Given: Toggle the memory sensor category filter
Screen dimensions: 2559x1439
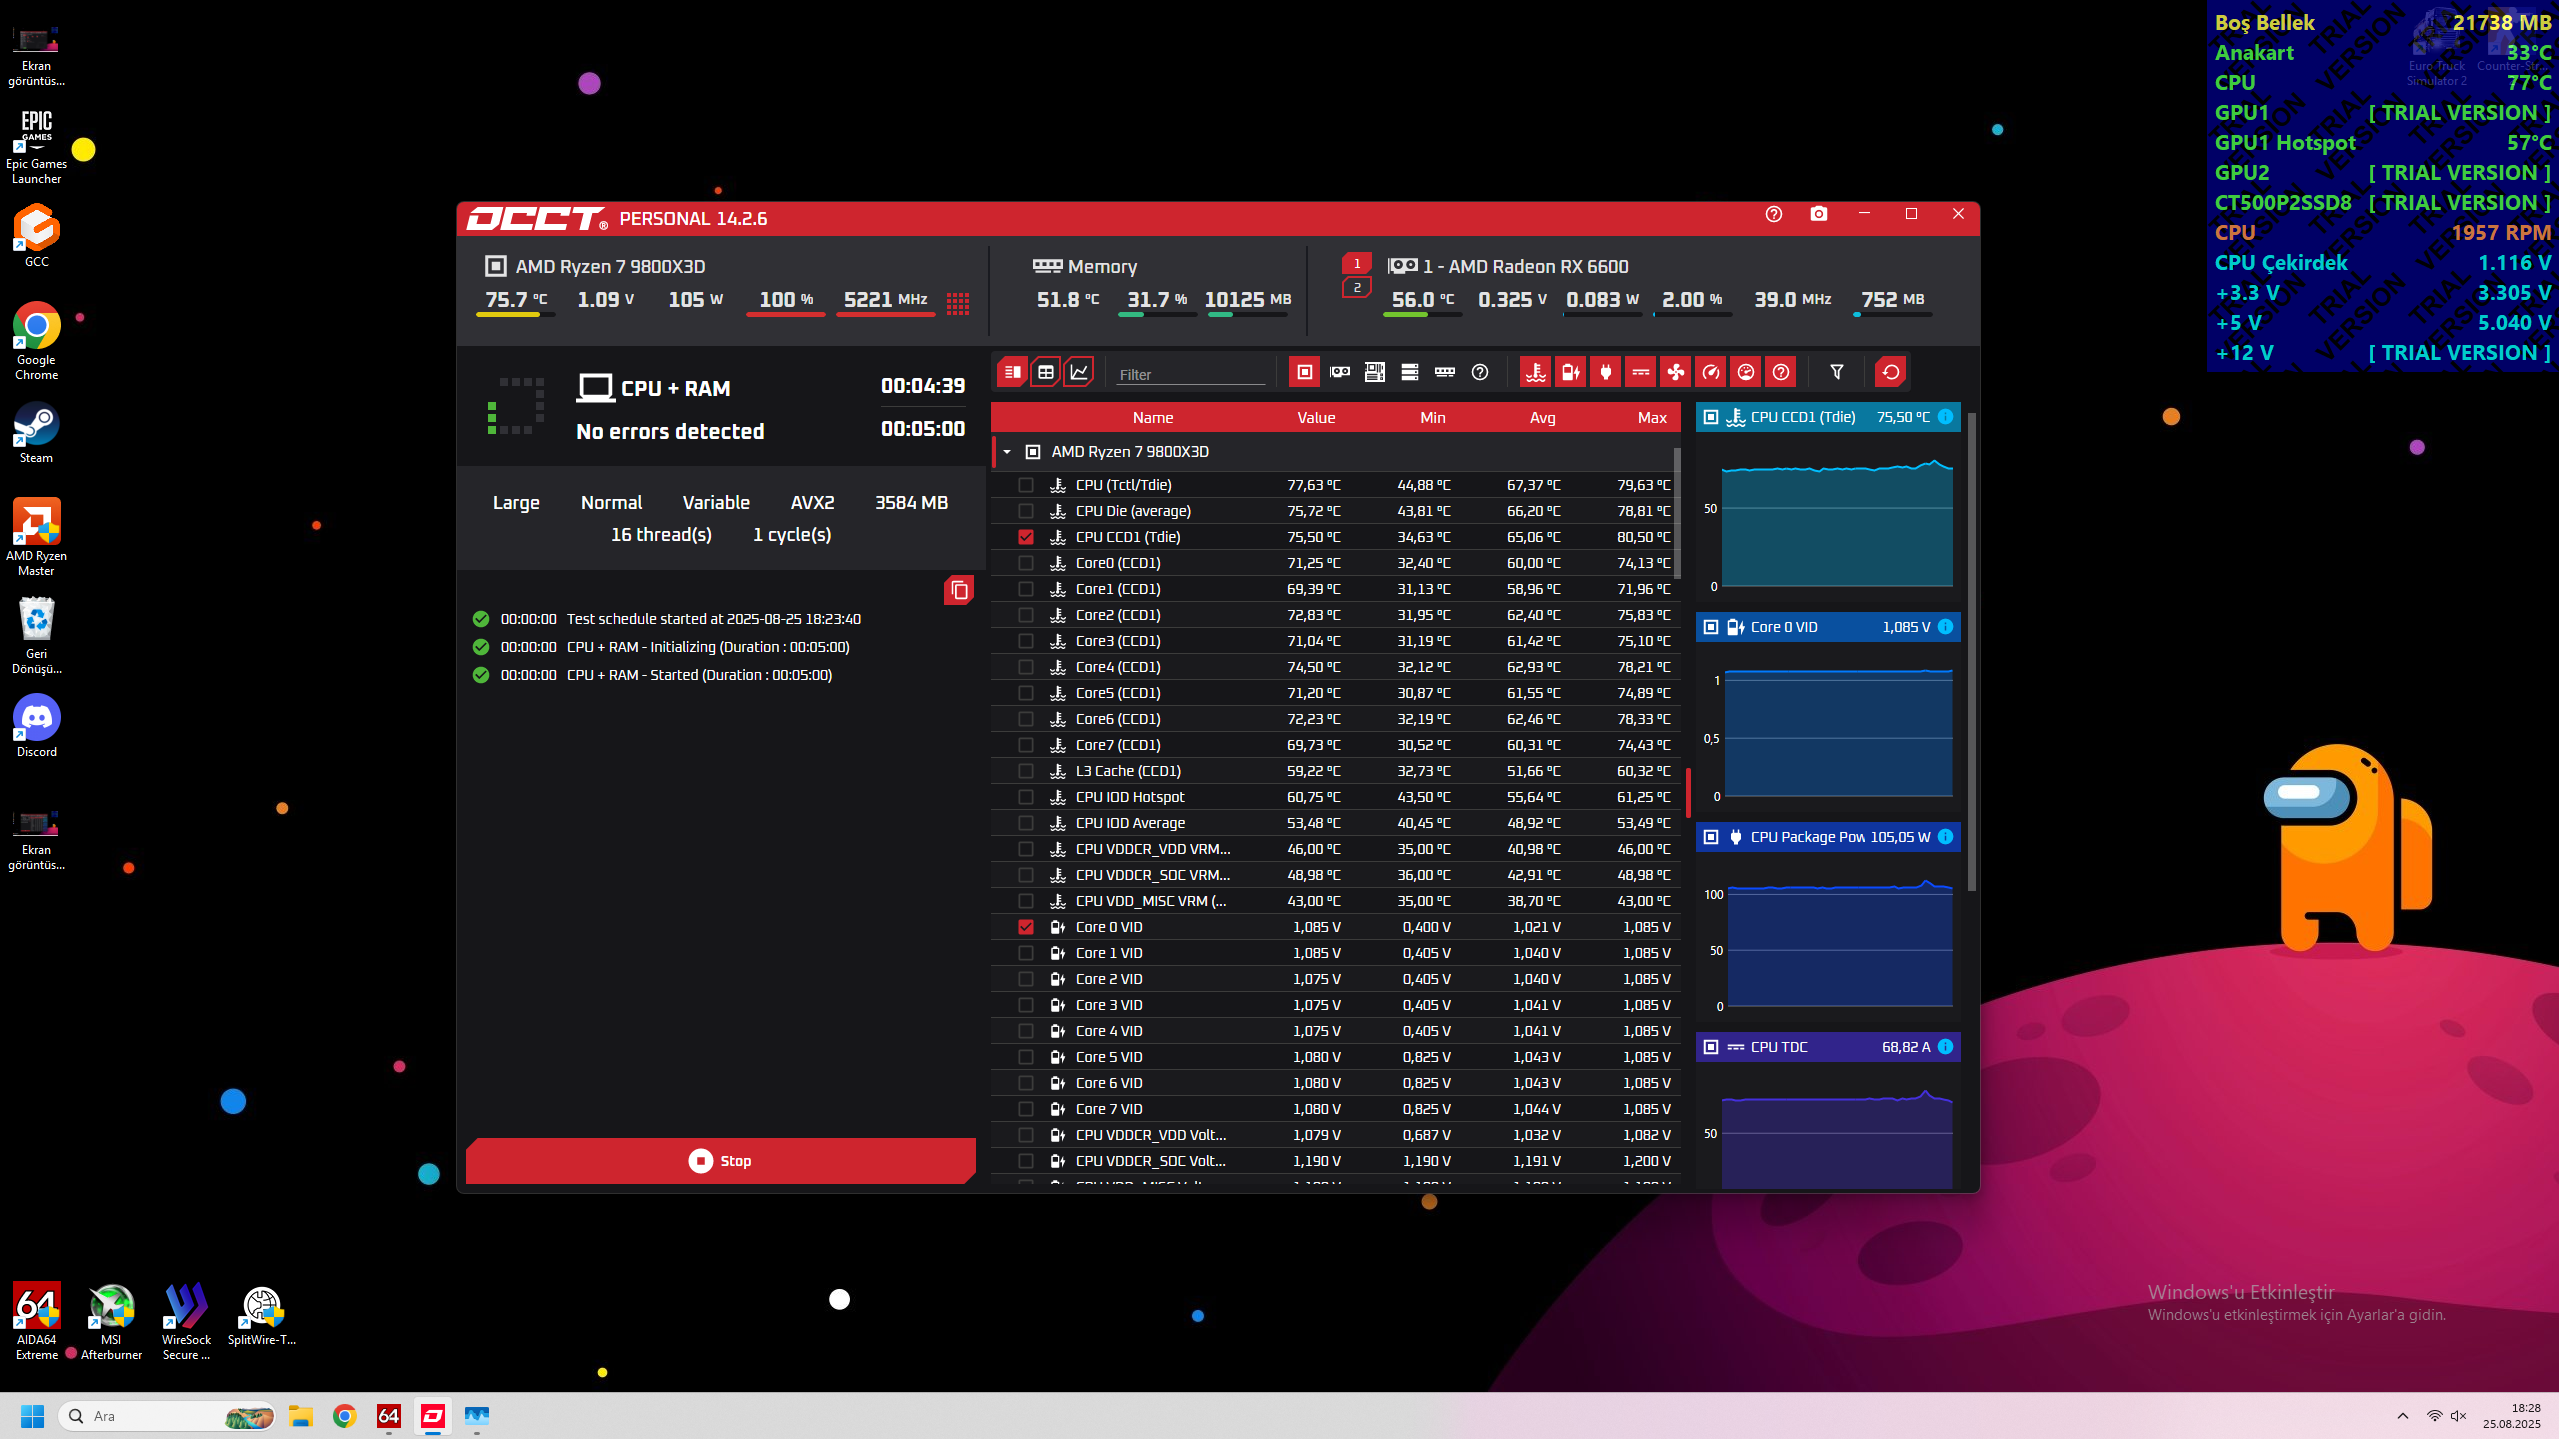Looking at the screenshot, I should pos(1445,372).
